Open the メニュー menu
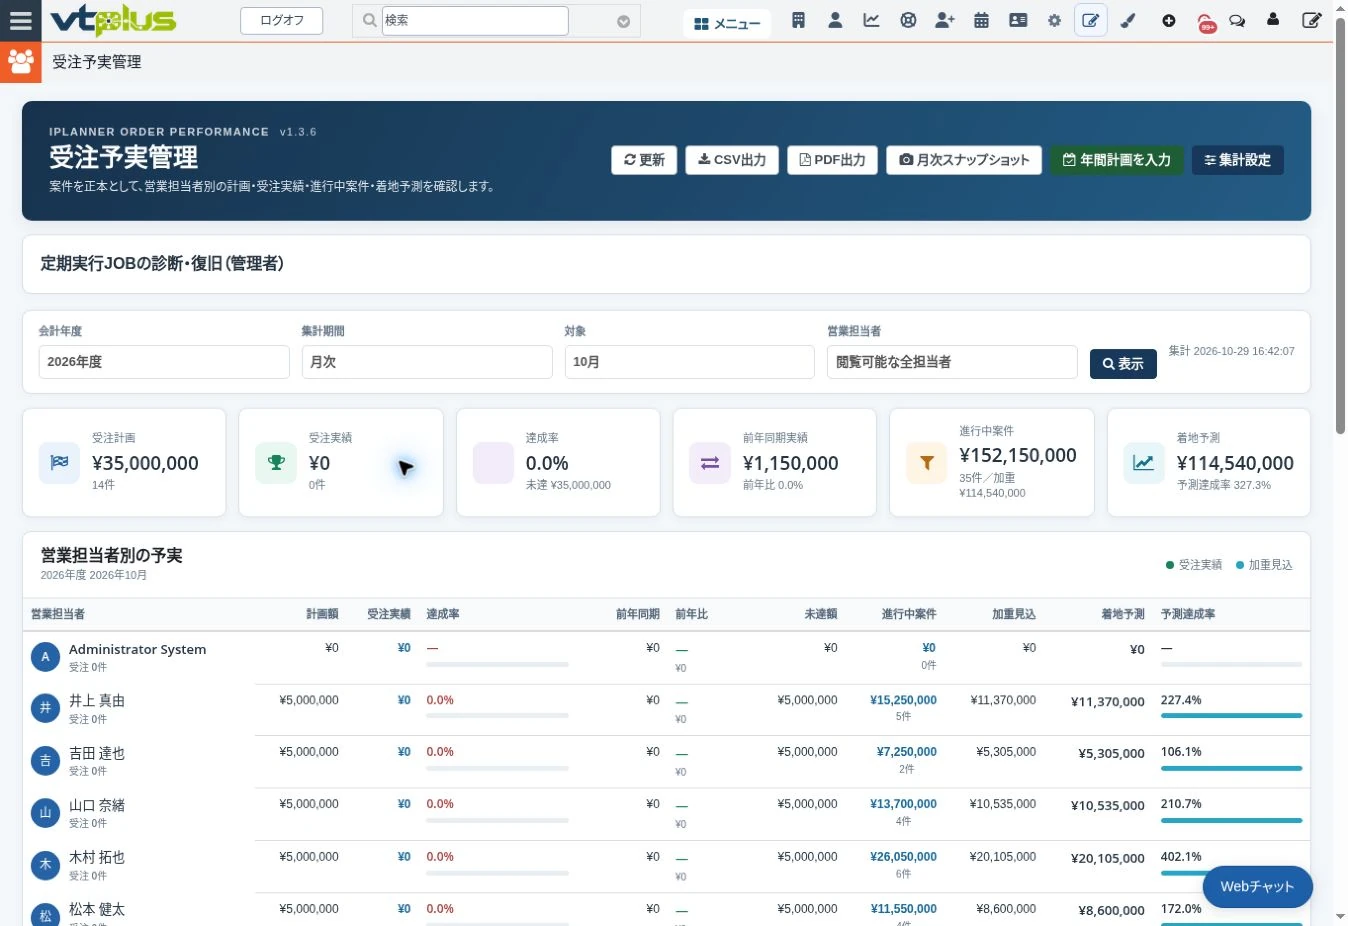 click(x=727, y=23)
